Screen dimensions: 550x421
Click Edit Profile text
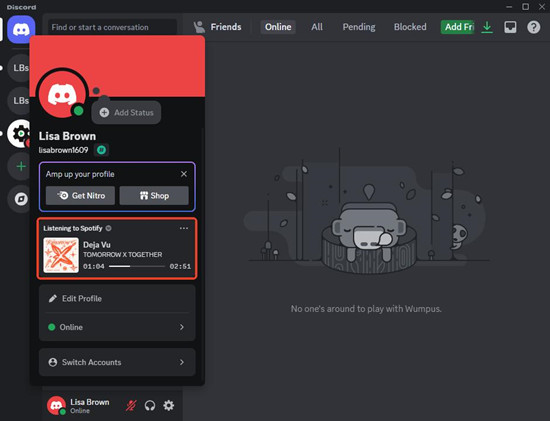[x=82, y=299]
